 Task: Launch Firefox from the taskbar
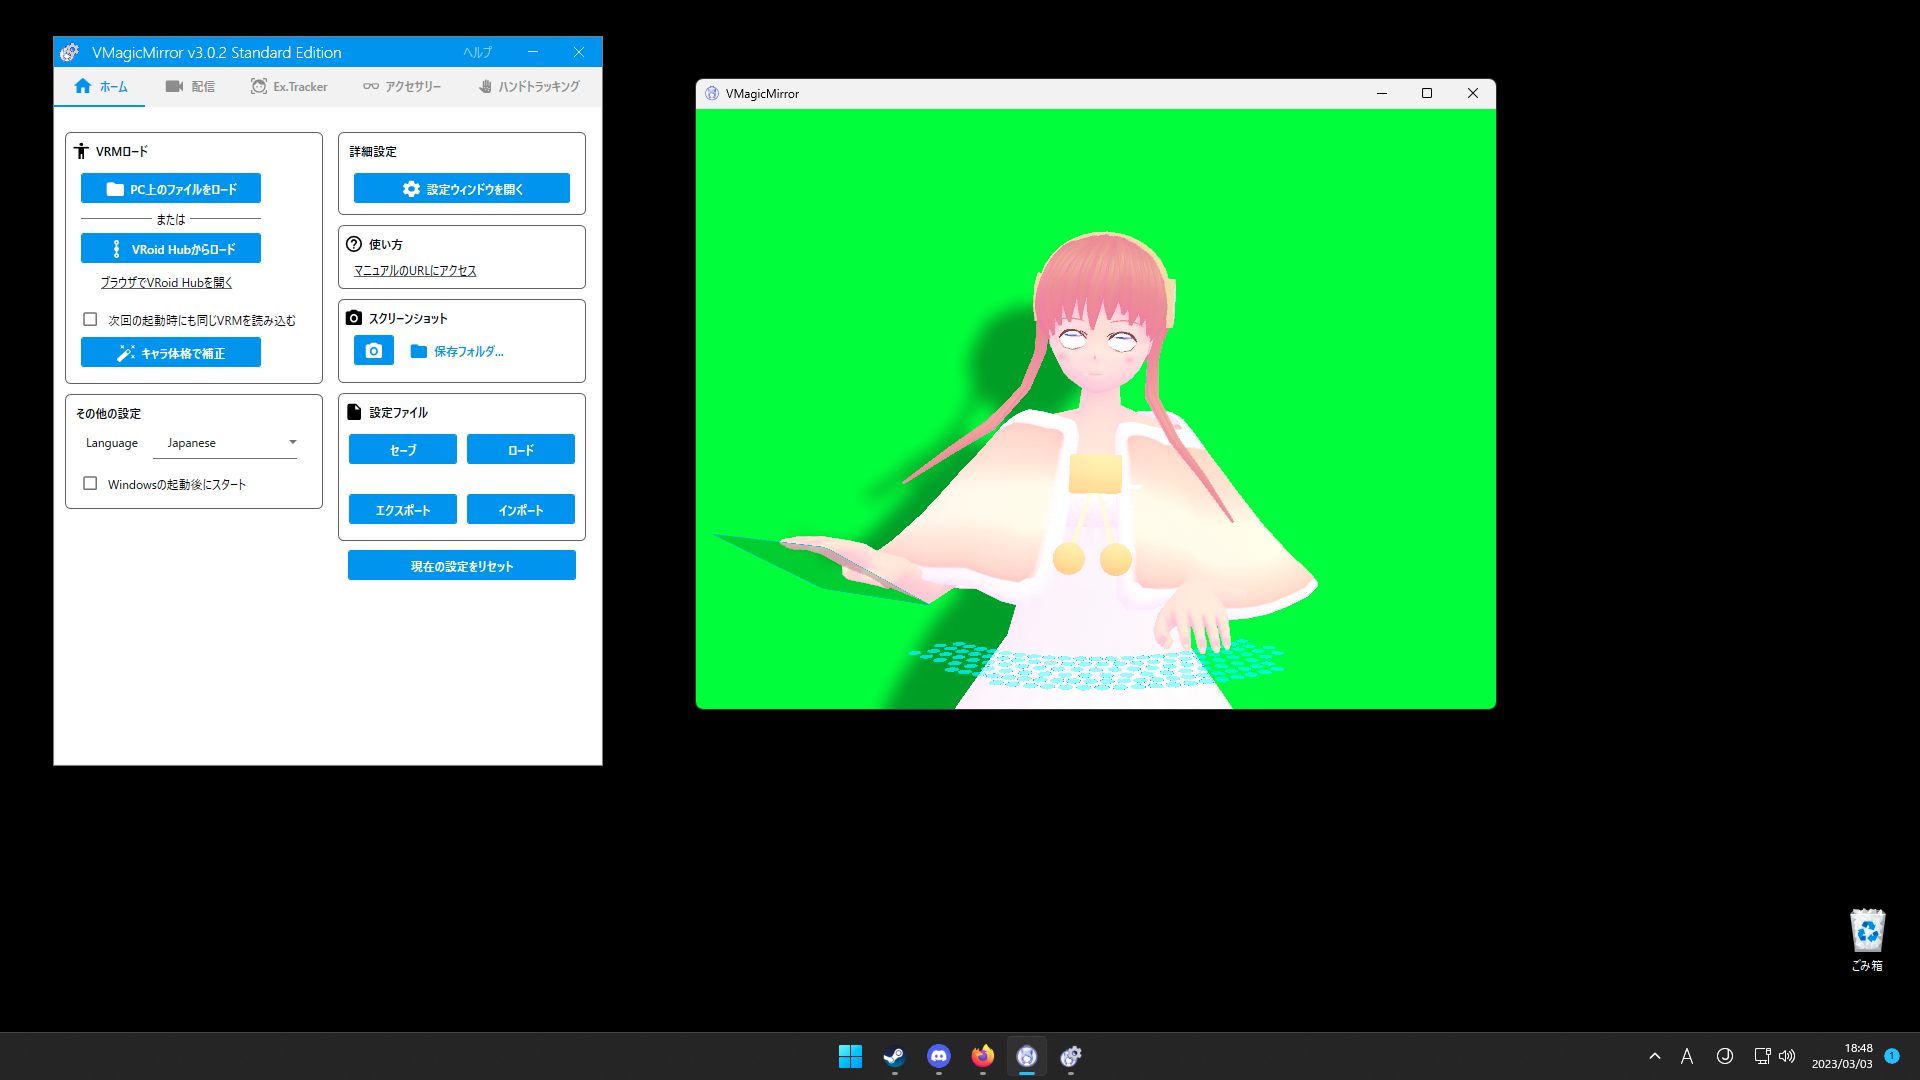tap(982, 1056)
